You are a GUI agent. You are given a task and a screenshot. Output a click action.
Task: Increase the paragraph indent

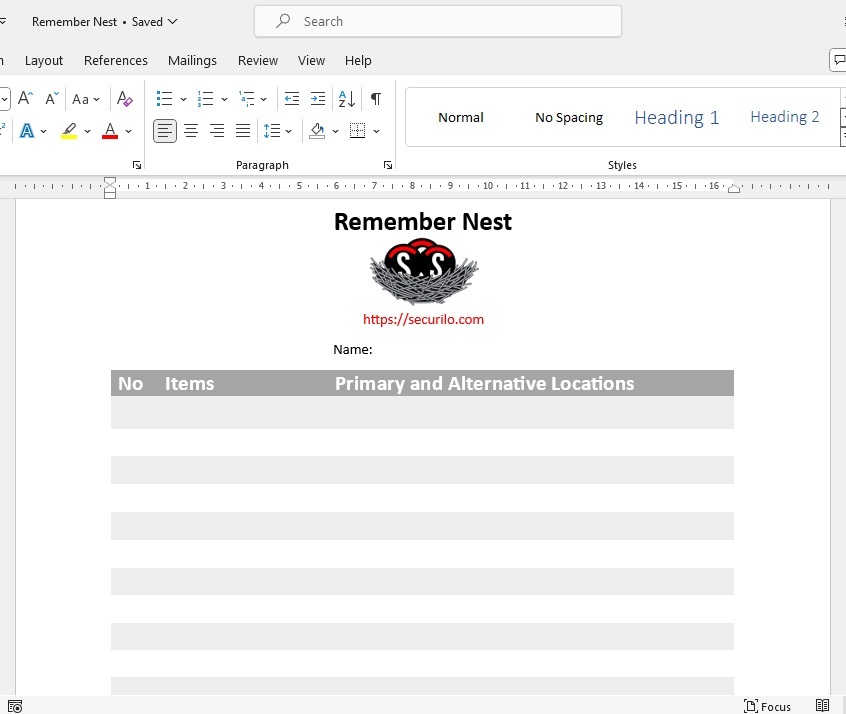click(x=318, y=99)
